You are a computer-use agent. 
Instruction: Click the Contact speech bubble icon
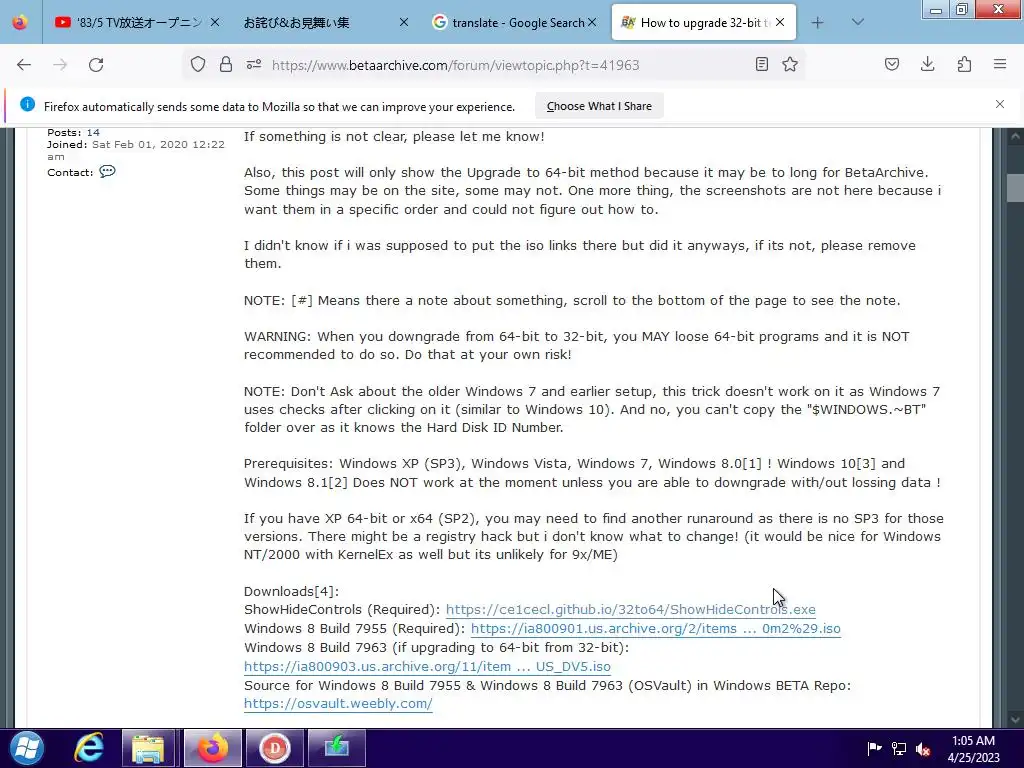pyautogui.click(x=107, y=171)
